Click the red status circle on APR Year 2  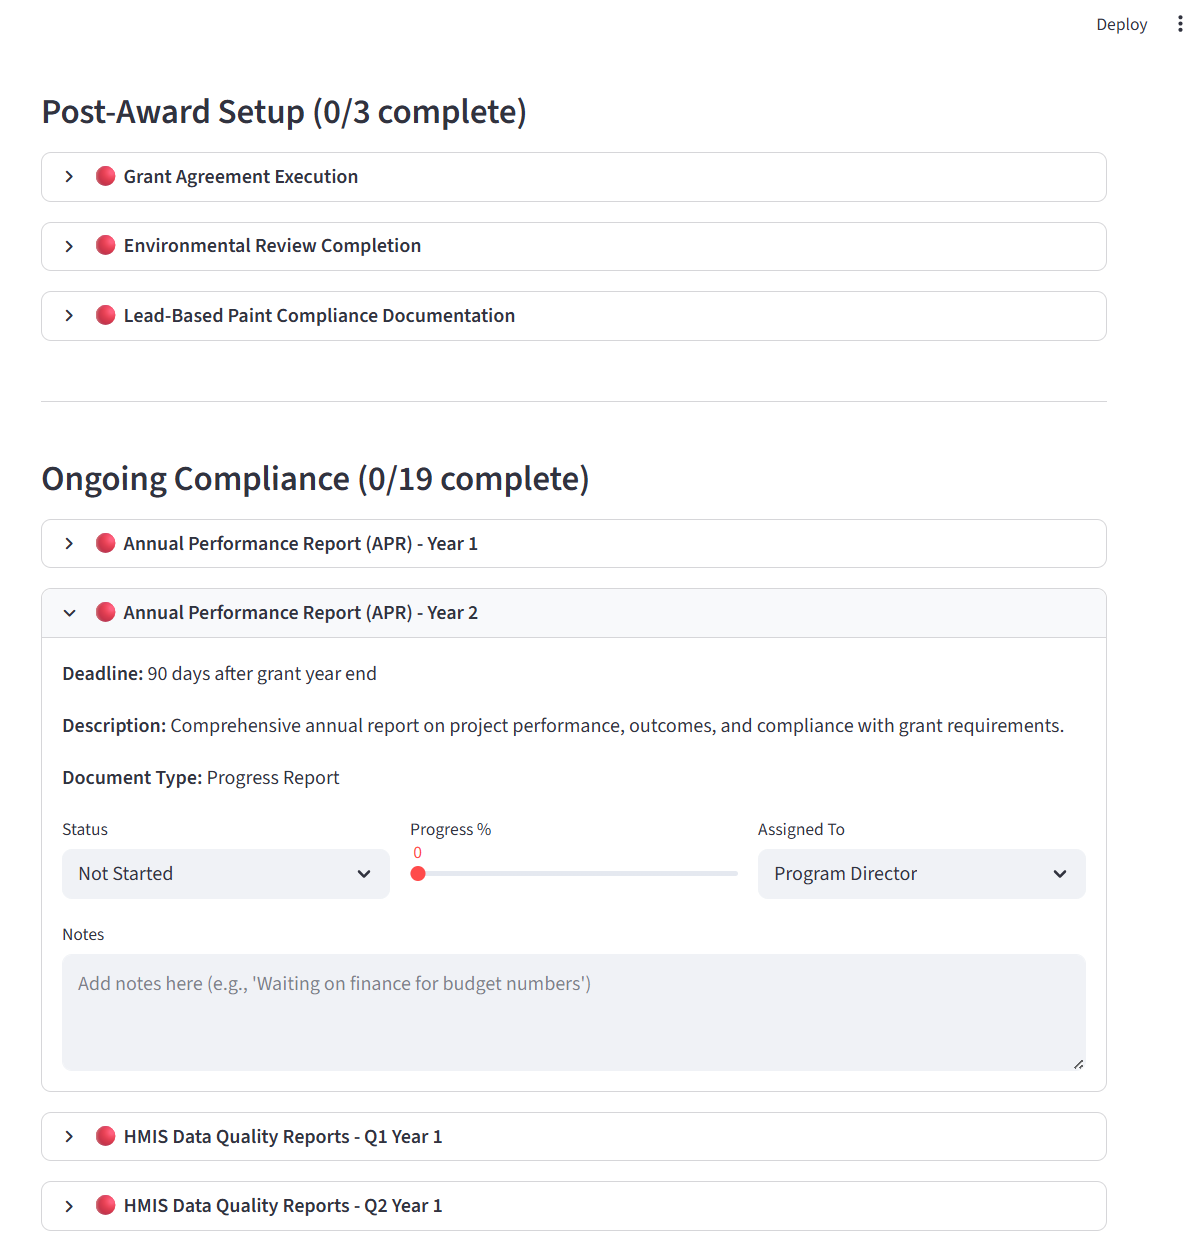(x=105, y=612)
